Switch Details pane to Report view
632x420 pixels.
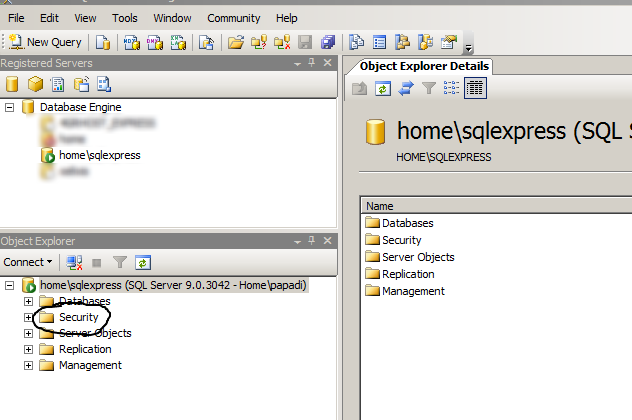coord(475,88)
